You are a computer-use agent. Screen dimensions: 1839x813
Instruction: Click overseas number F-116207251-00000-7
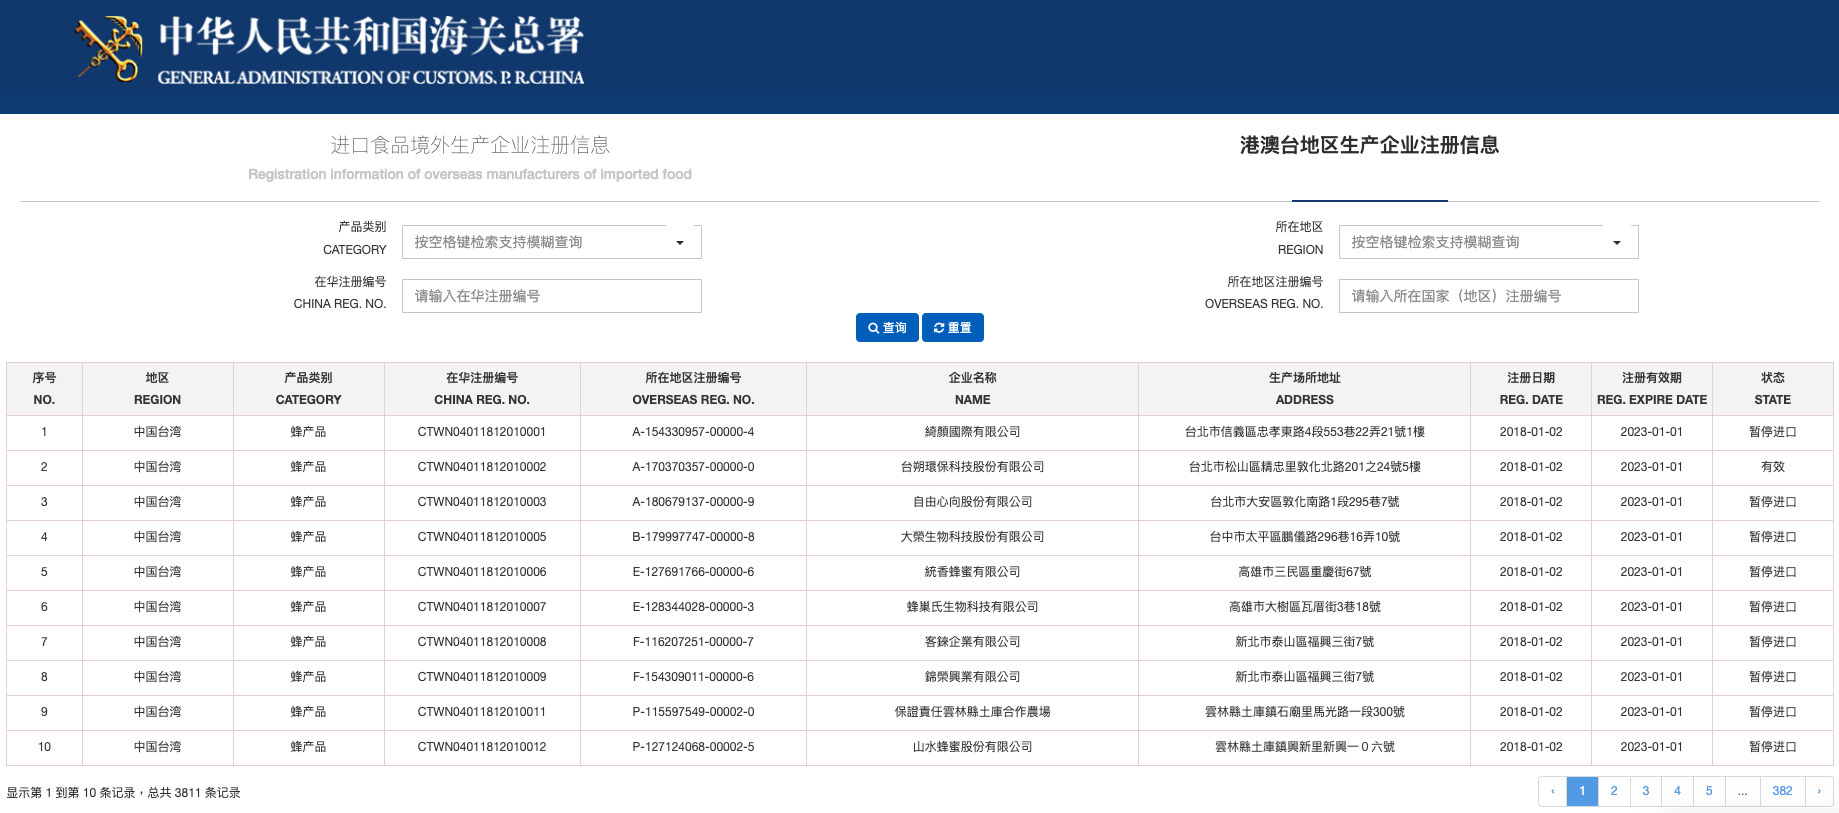click(693, 642)
